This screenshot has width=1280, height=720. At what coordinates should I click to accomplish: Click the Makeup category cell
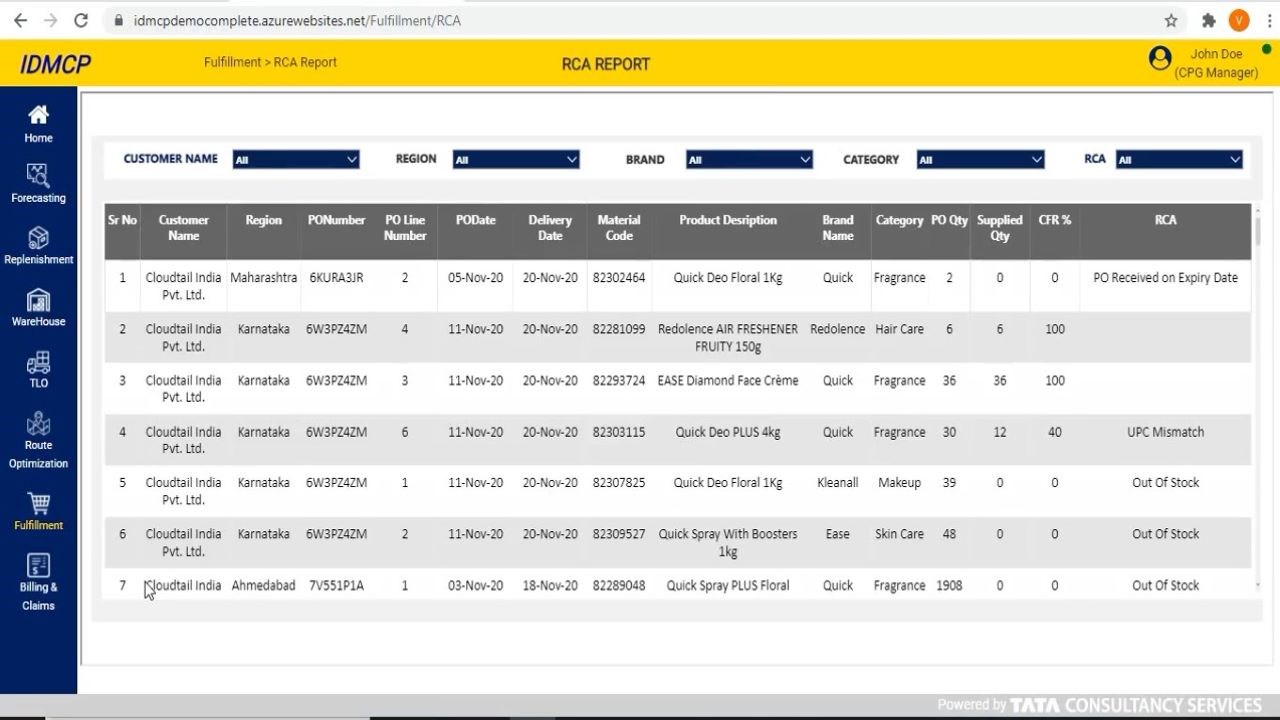pos(899,483)
